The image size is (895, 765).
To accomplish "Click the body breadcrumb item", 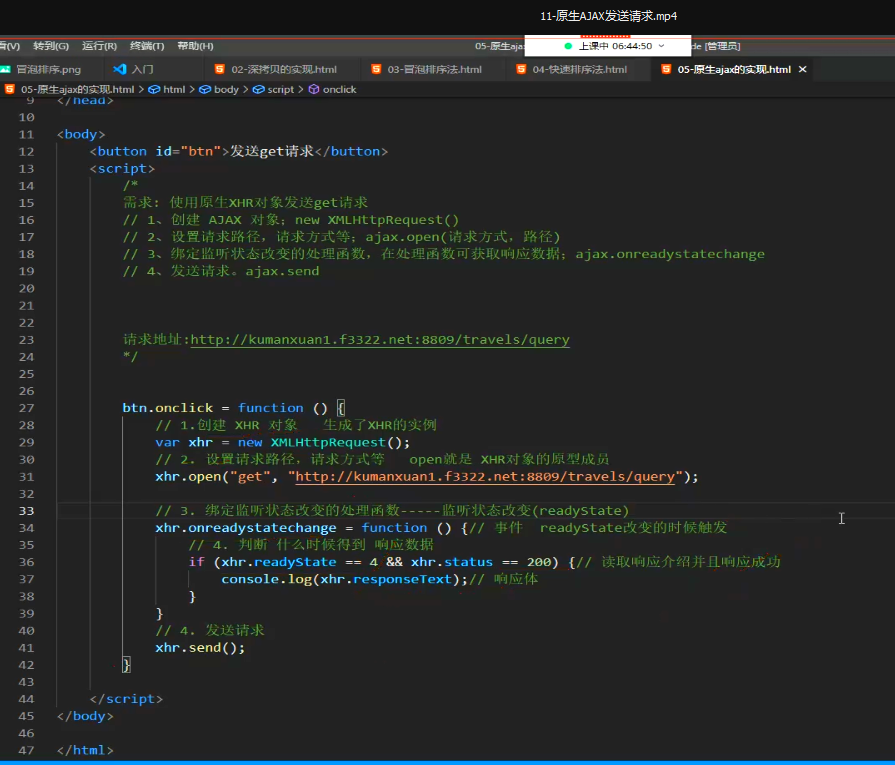I will [x=226, y=89].
